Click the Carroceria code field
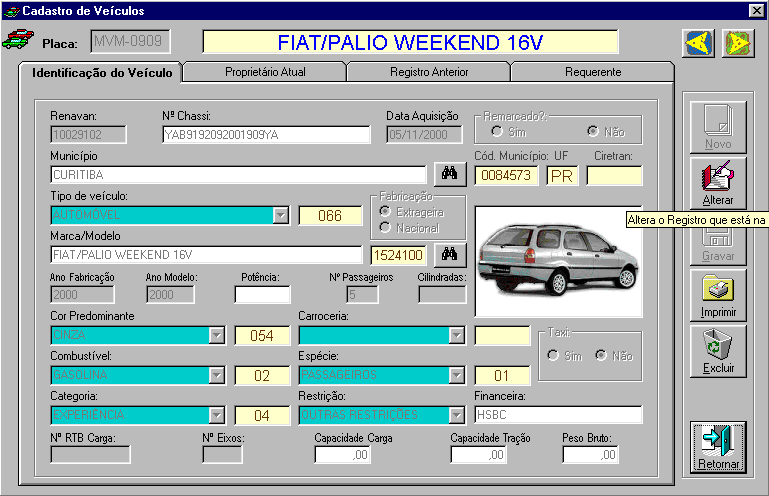Image resolution: width=769 pixels, height=496 pixels. click(502, 336)
